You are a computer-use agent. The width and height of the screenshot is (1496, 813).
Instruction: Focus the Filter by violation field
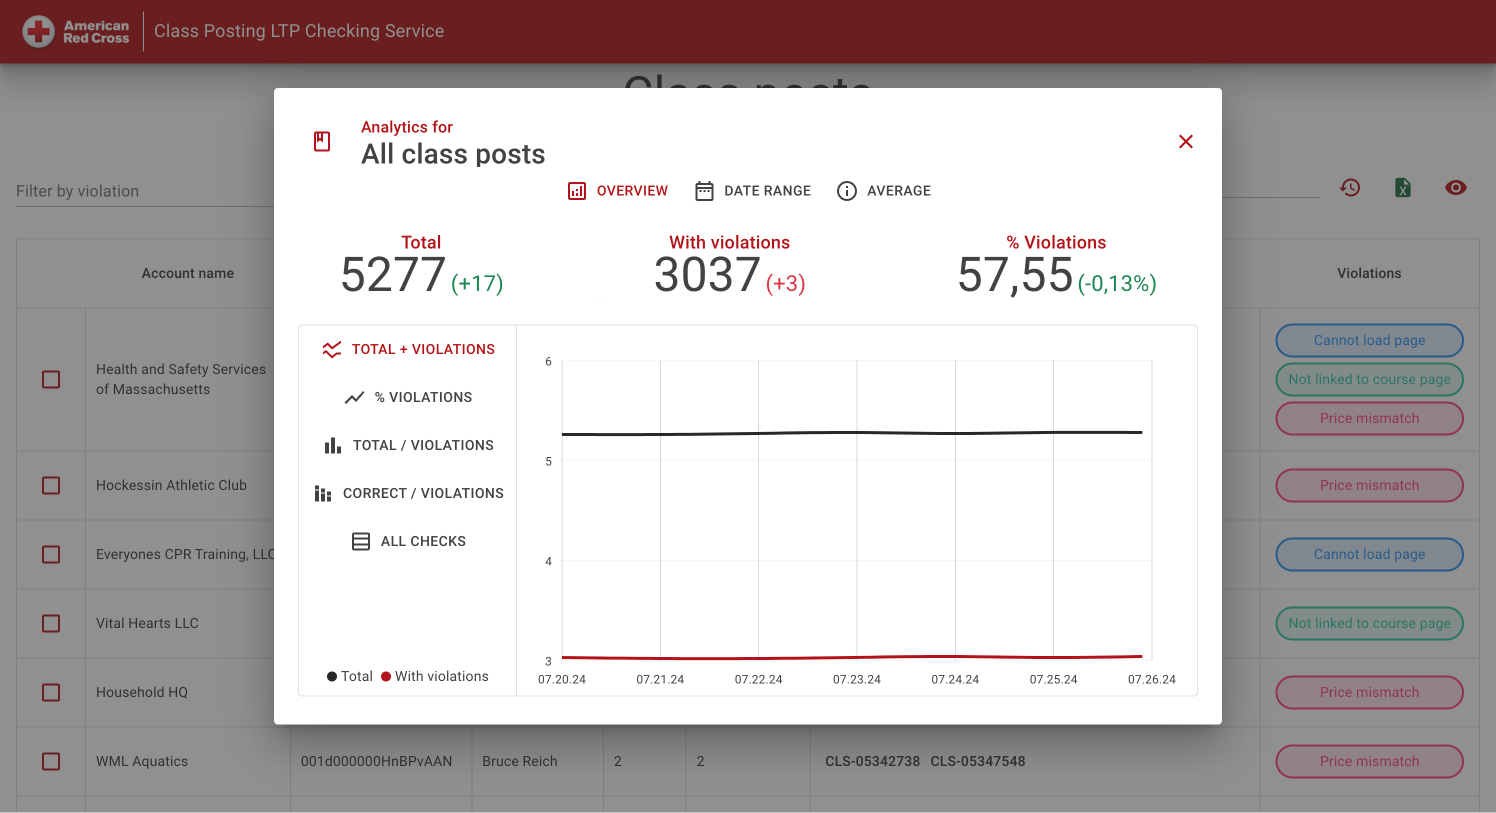point(144,191)
